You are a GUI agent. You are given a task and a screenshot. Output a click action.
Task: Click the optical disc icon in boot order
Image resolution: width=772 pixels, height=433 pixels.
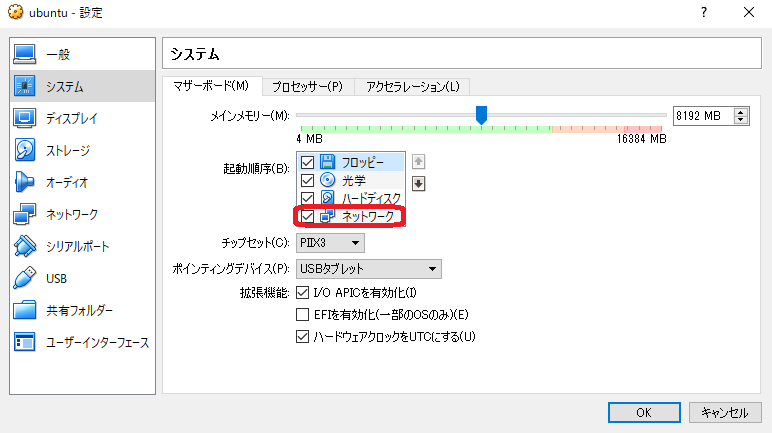(327, 180)
